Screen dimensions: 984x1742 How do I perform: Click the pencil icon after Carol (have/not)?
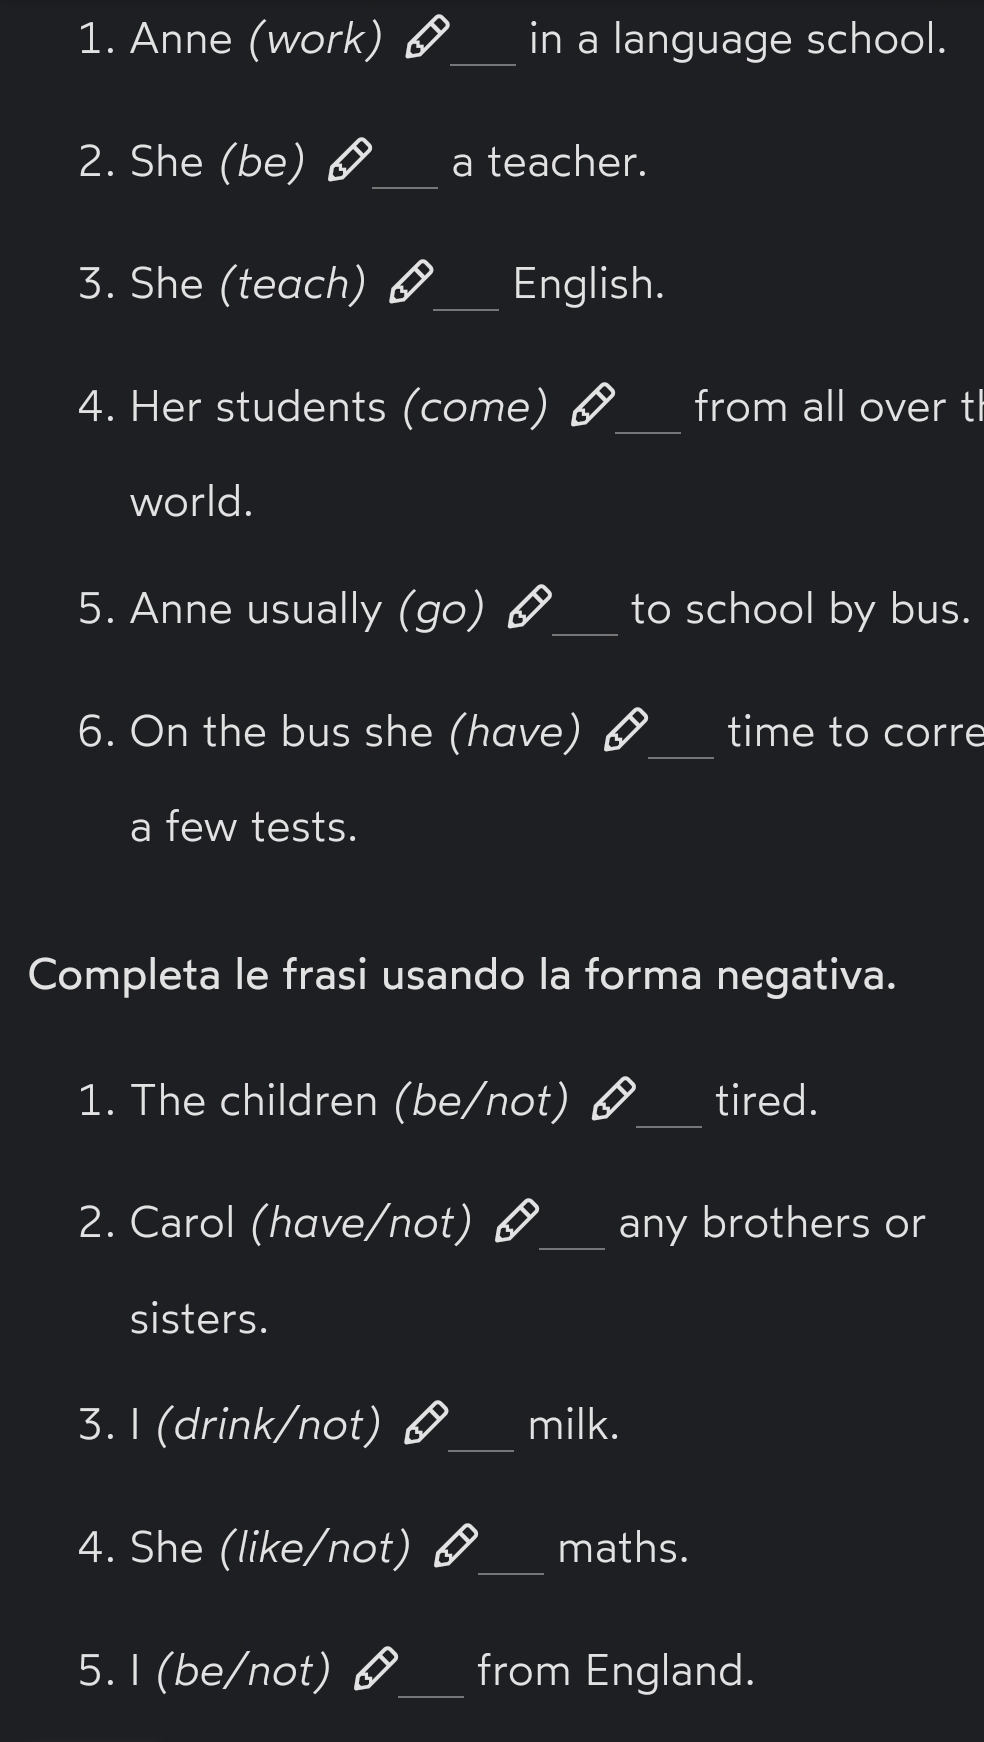[x=517, y=1222]
